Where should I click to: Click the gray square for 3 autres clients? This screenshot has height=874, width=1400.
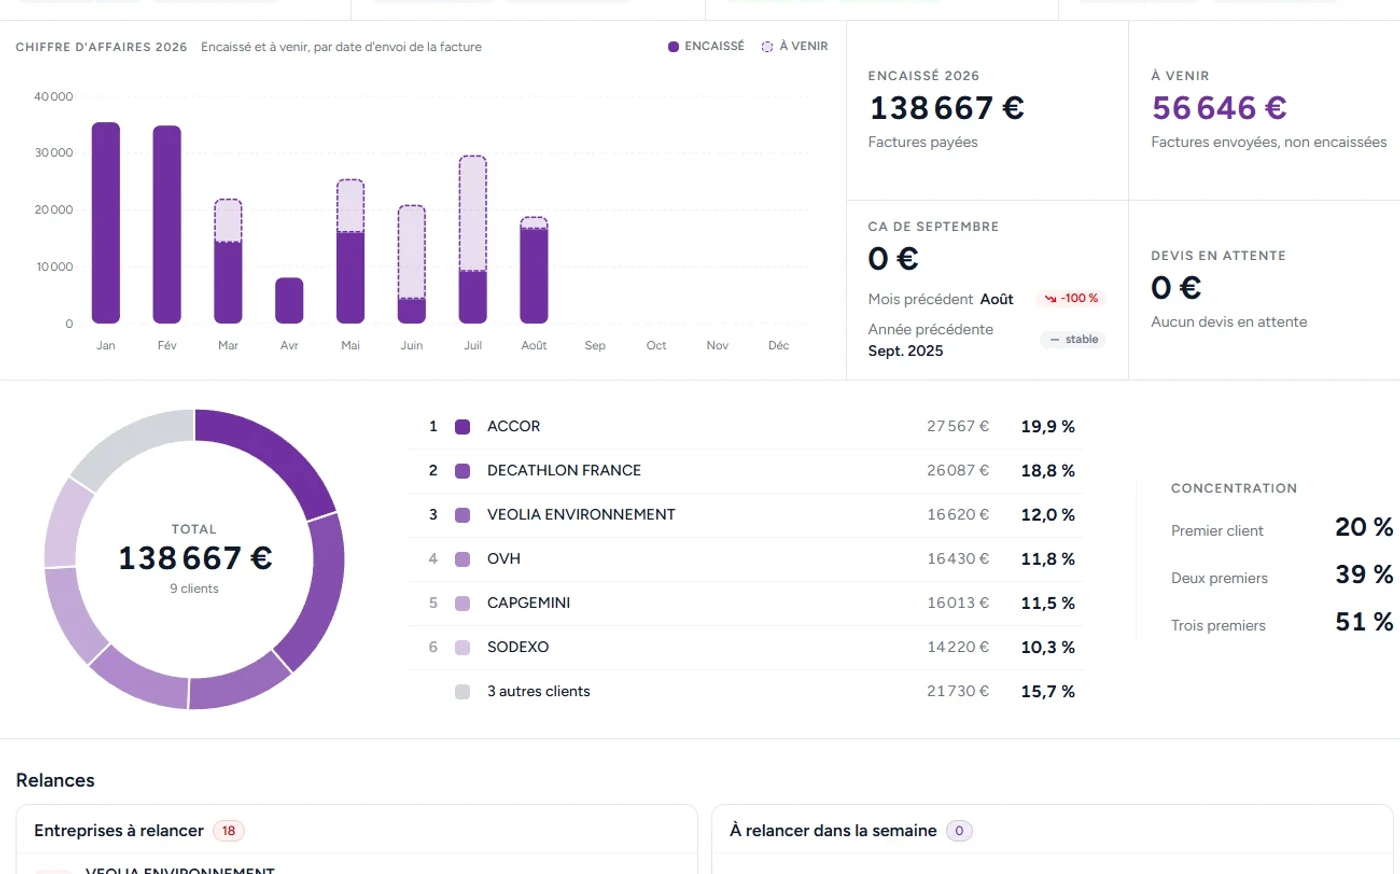click(x=462, y=691)
